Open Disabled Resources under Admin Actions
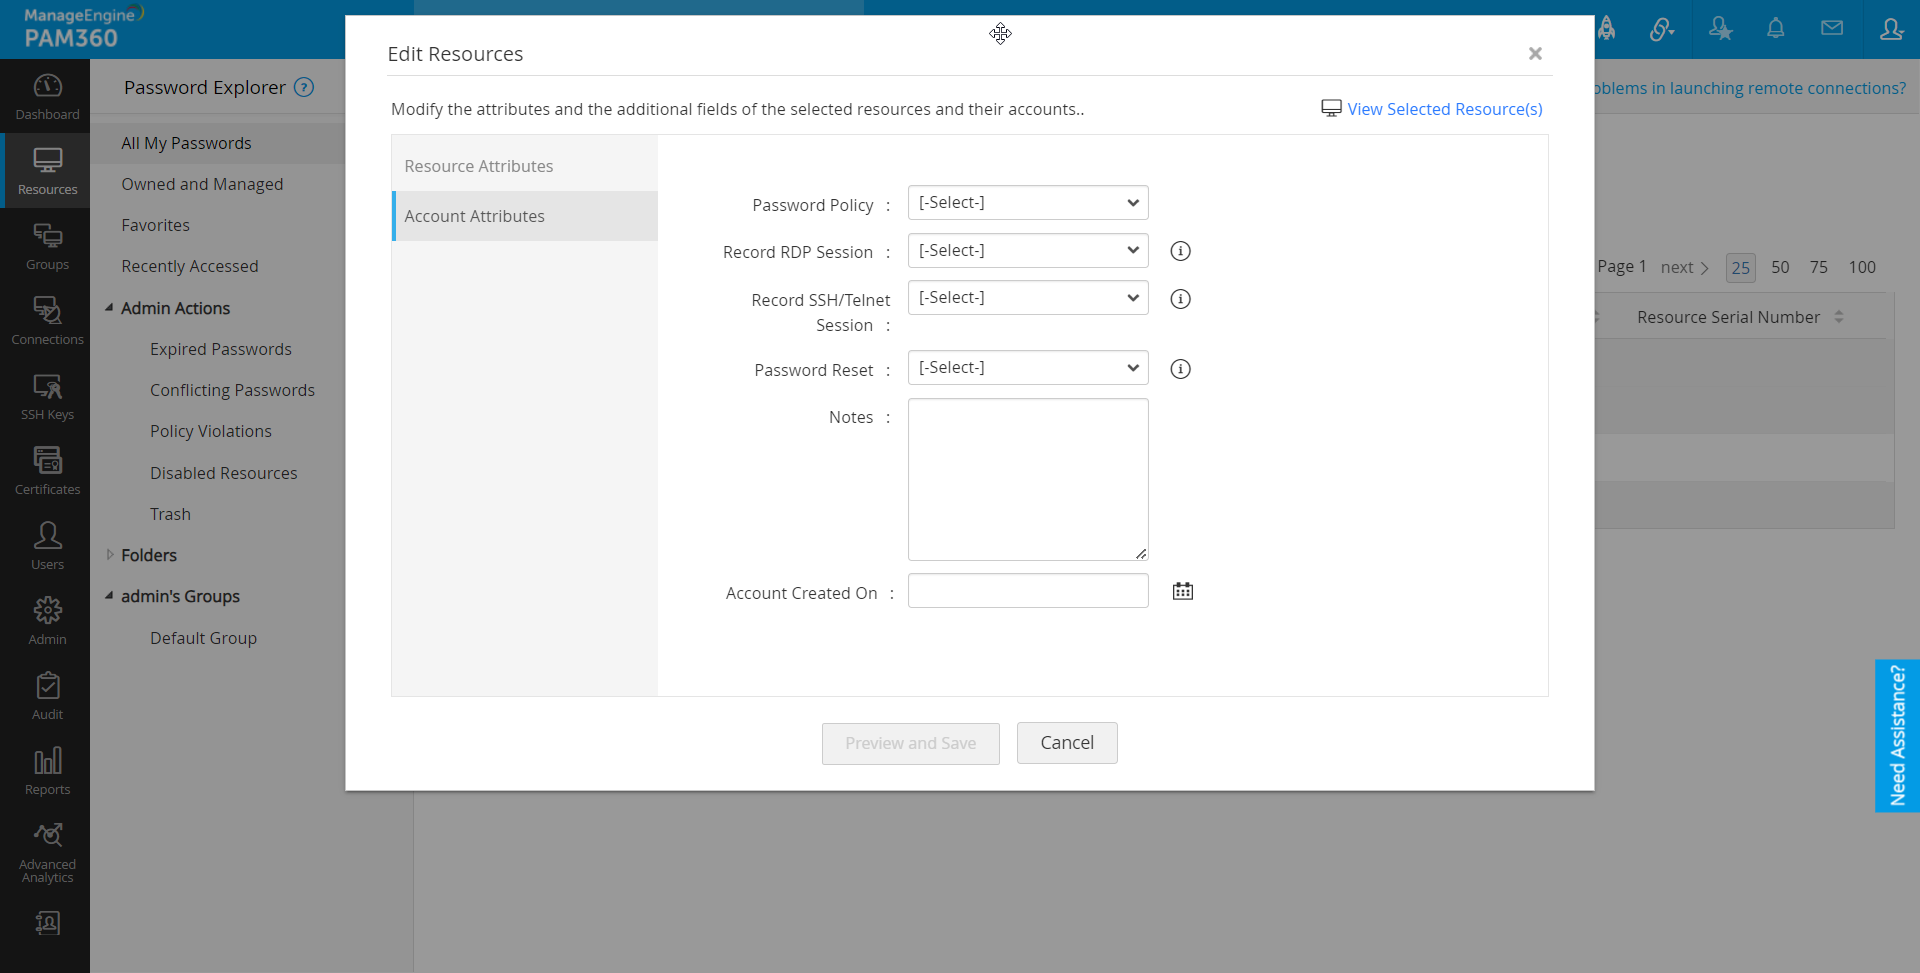 [x=224, y=473]
